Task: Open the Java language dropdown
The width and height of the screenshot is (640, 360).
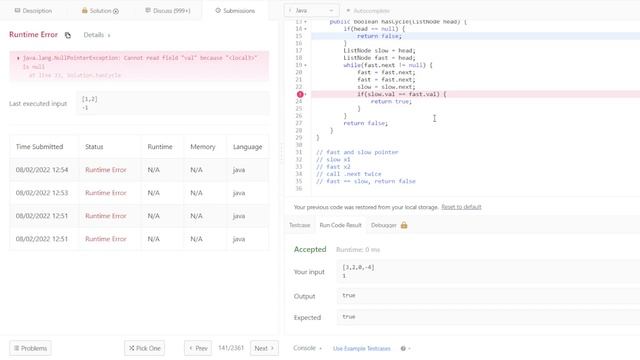Action: point(311,11)
